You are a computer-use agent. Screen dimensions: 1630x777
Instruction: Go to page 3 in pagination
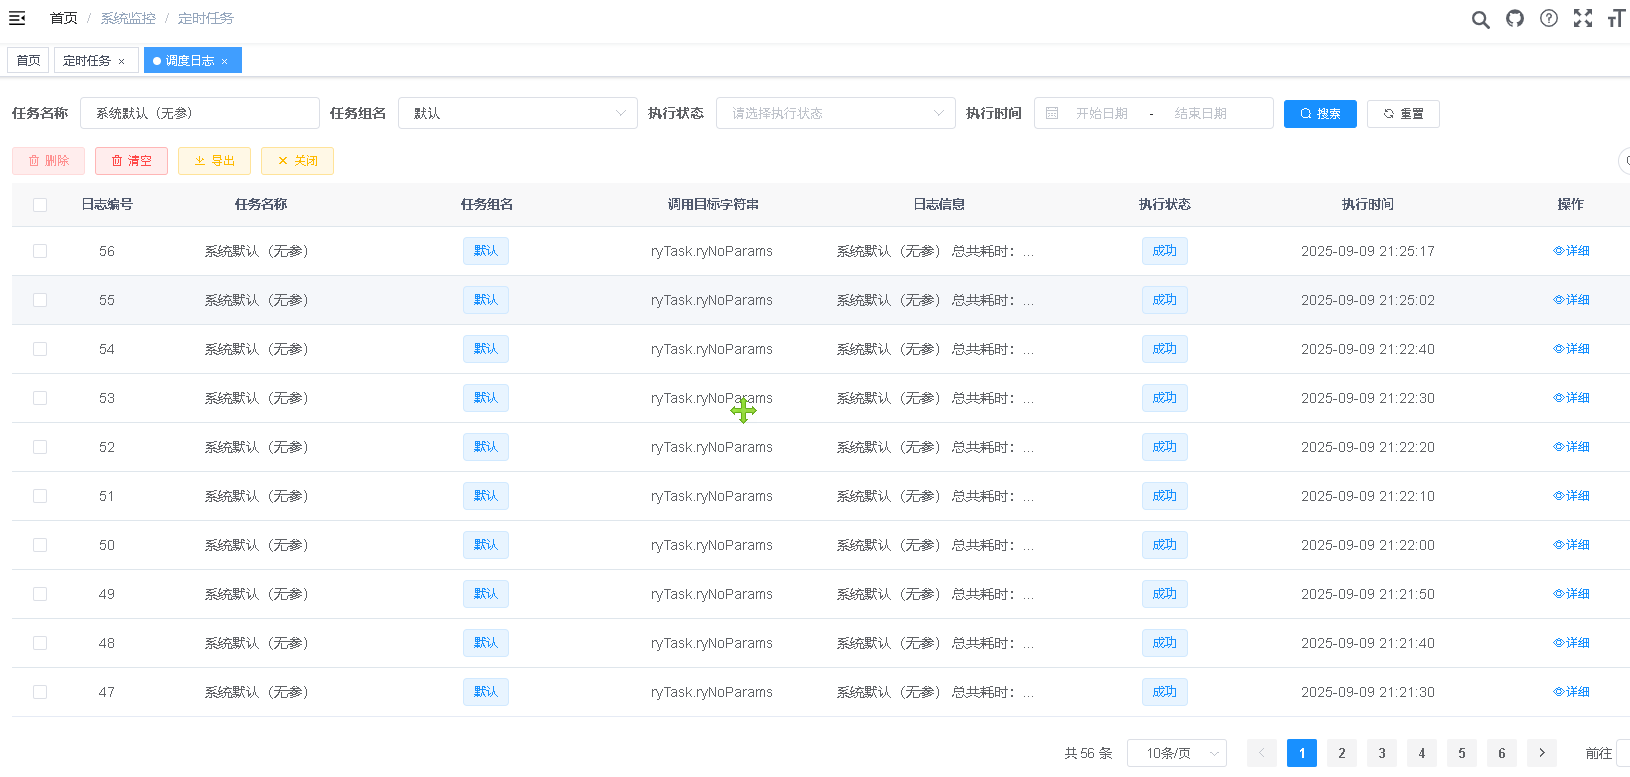click(1382, 753)
